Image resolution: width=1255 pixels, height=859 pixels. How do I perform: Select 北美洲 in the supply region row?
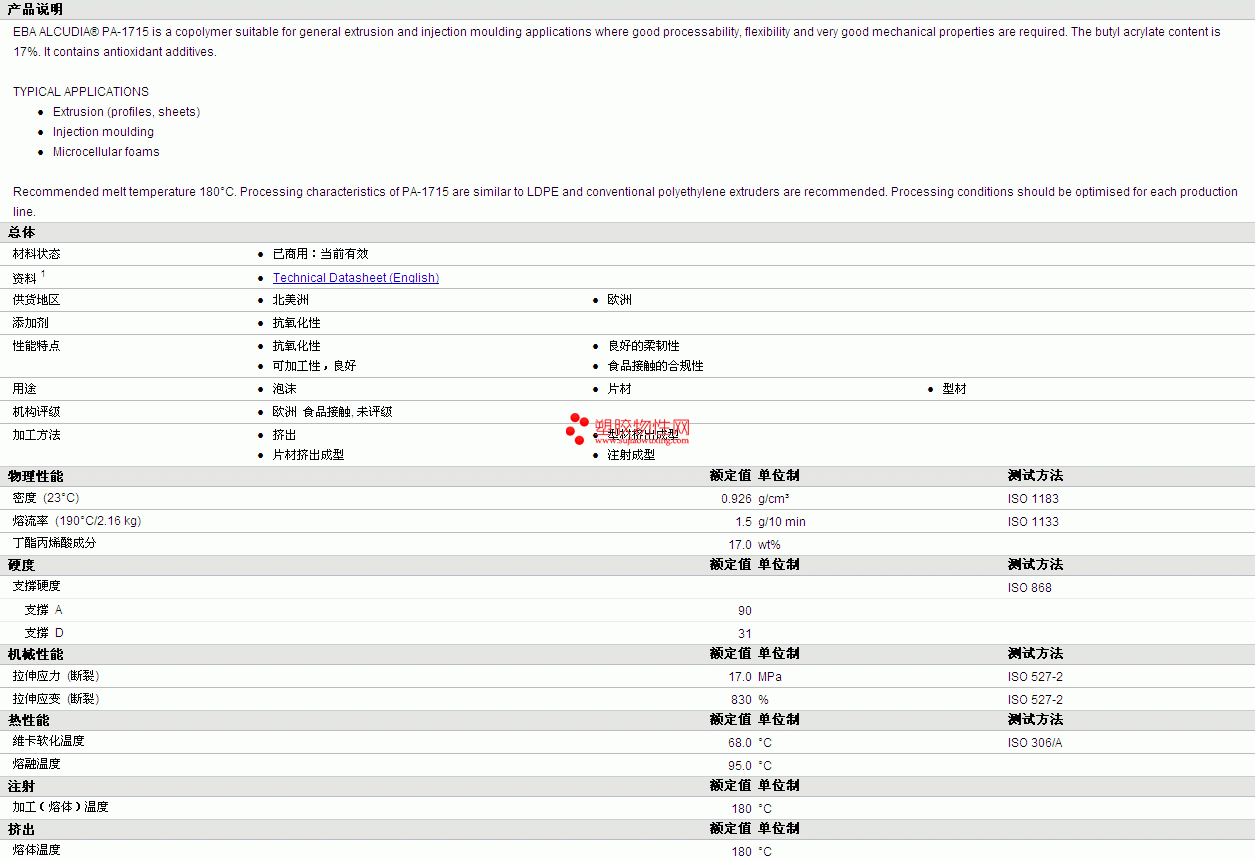pos(291,300)
